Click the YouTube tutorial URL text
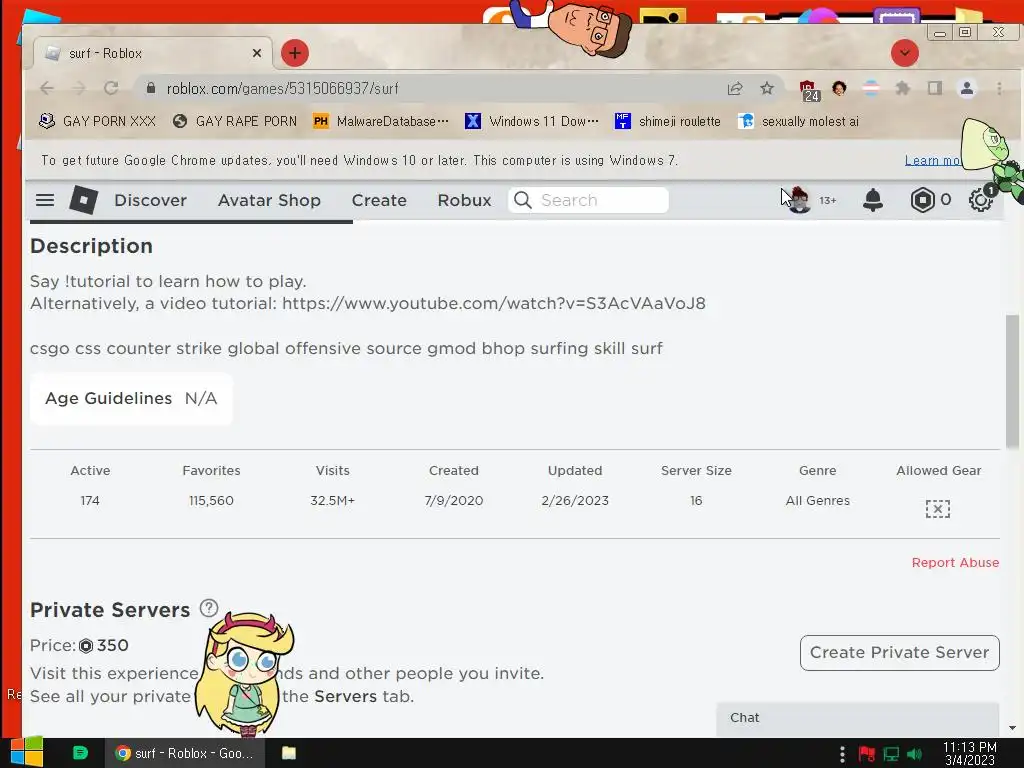Screen dimensions: 1024x768 pyautogui.click(x=494, y=304)
